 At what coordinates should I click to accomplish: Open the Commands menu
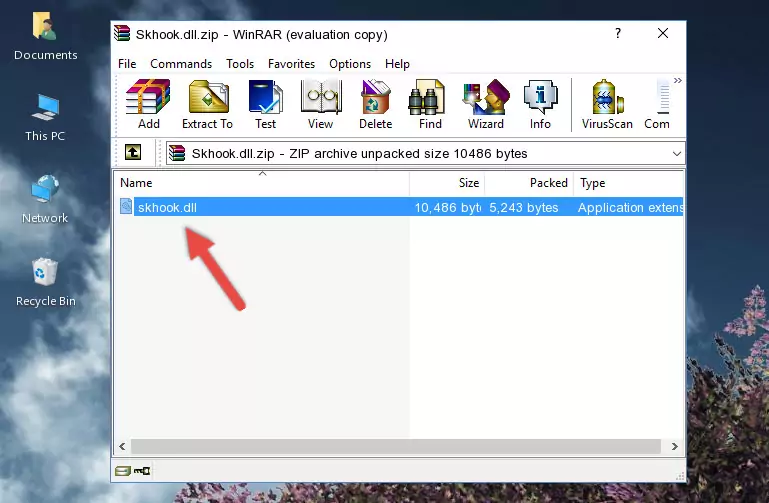pos(181,64)
